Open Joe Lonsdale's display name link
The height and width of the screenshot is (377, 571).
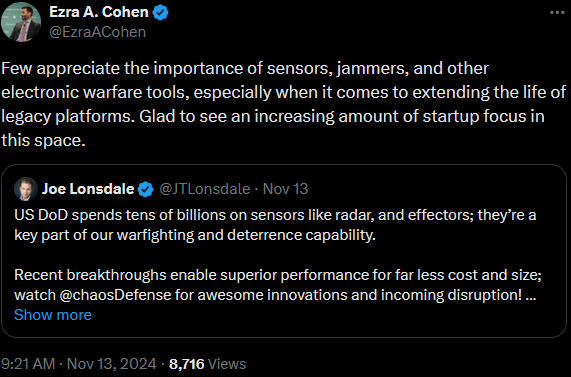pos(88,189)
